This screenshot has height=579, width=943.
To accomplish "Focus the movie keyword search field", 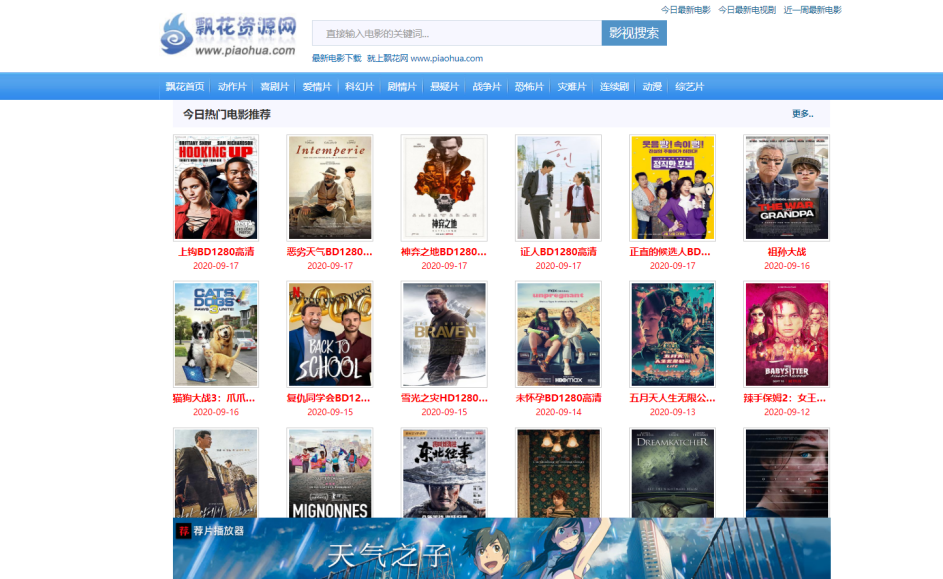I will [456, 33].
